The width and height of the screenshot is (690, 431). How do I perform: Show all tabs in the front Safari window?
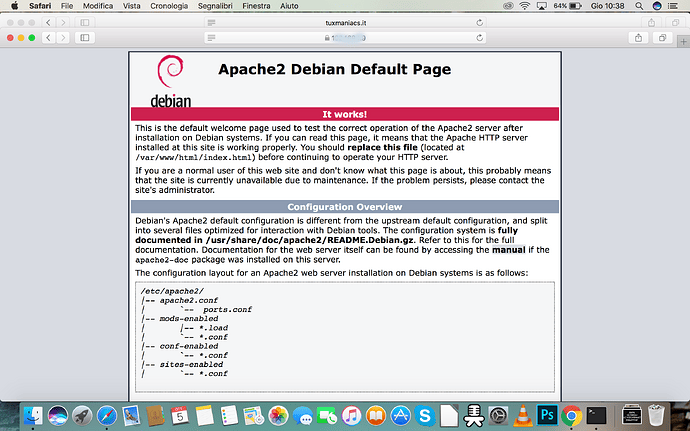coord(662,38)
